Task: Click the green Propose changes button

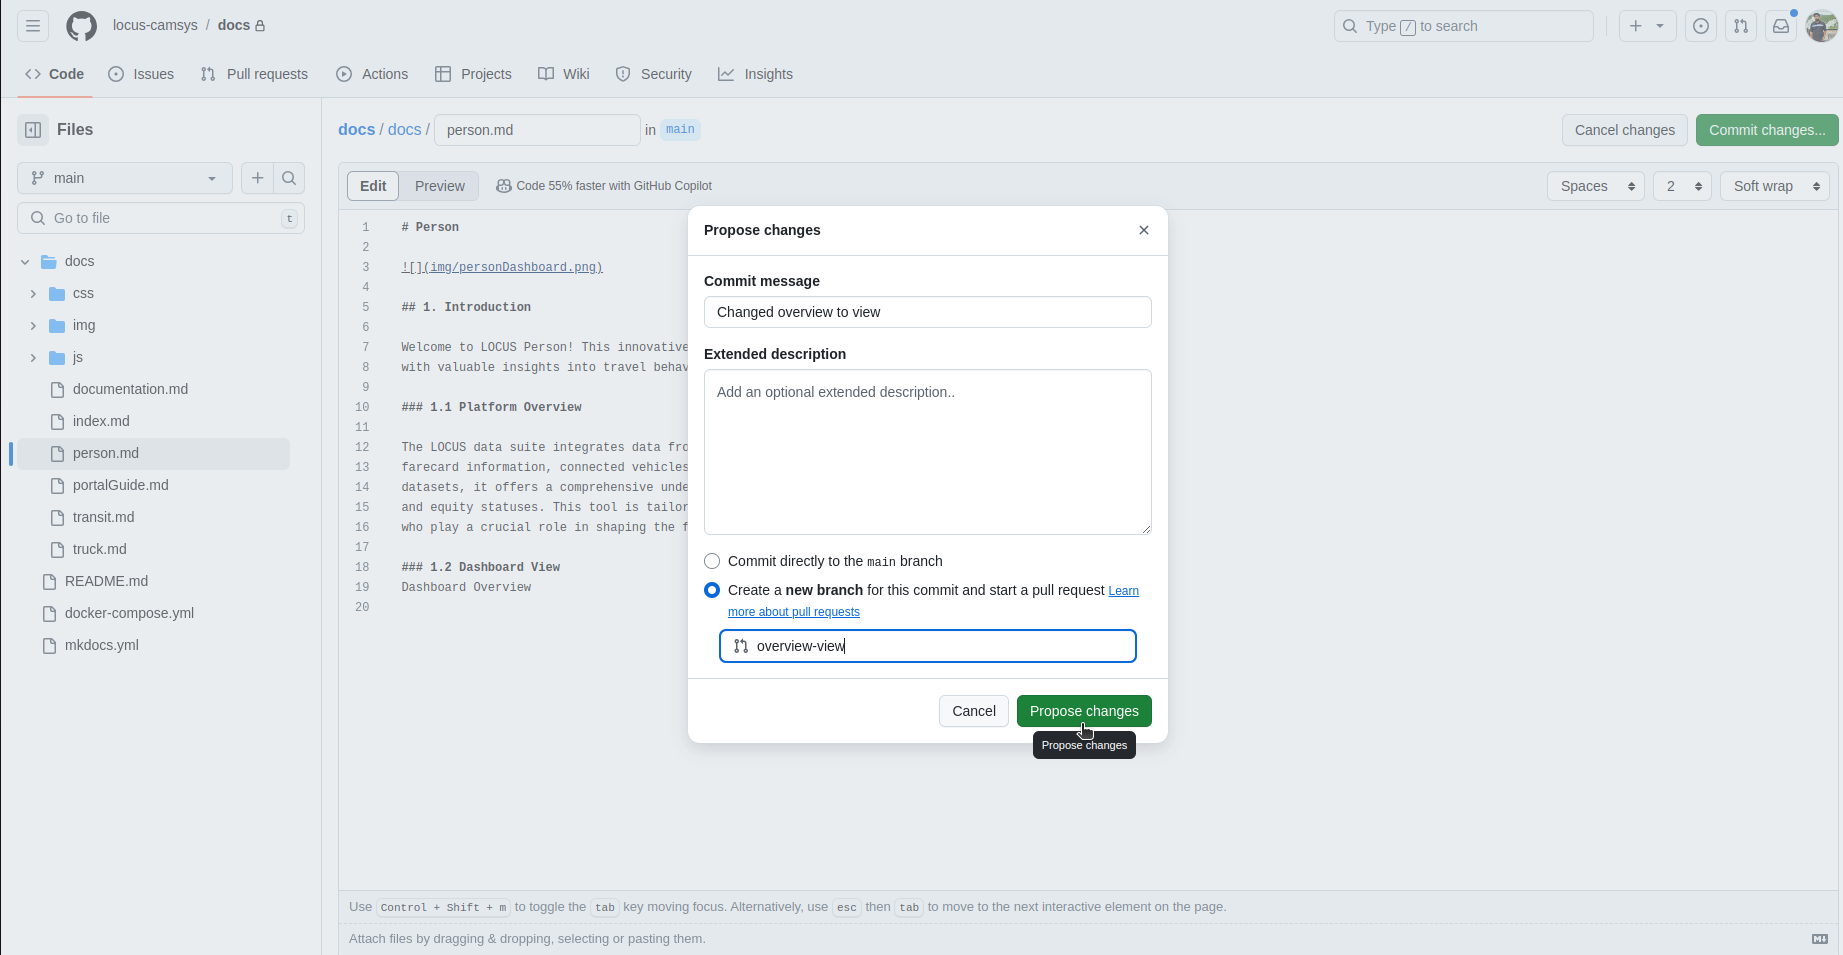Action: coord(1084,711)
